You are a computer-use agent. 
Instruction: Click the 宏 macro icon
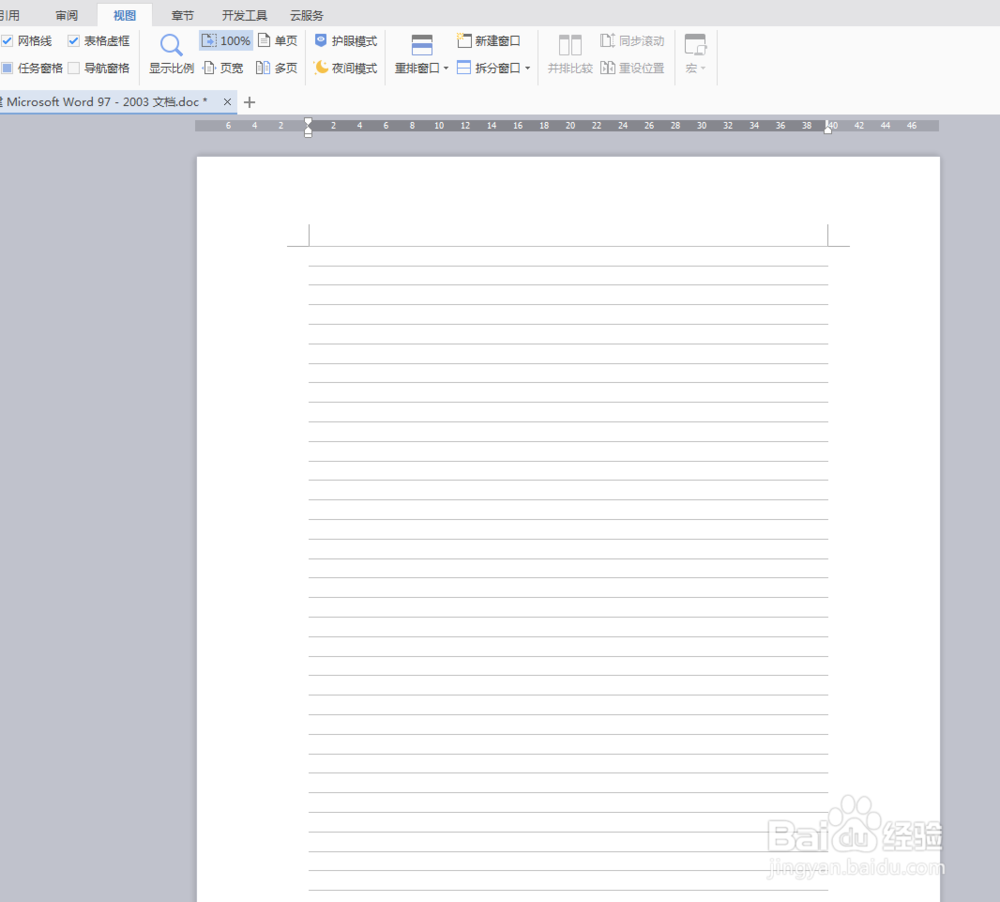(695, 45)
